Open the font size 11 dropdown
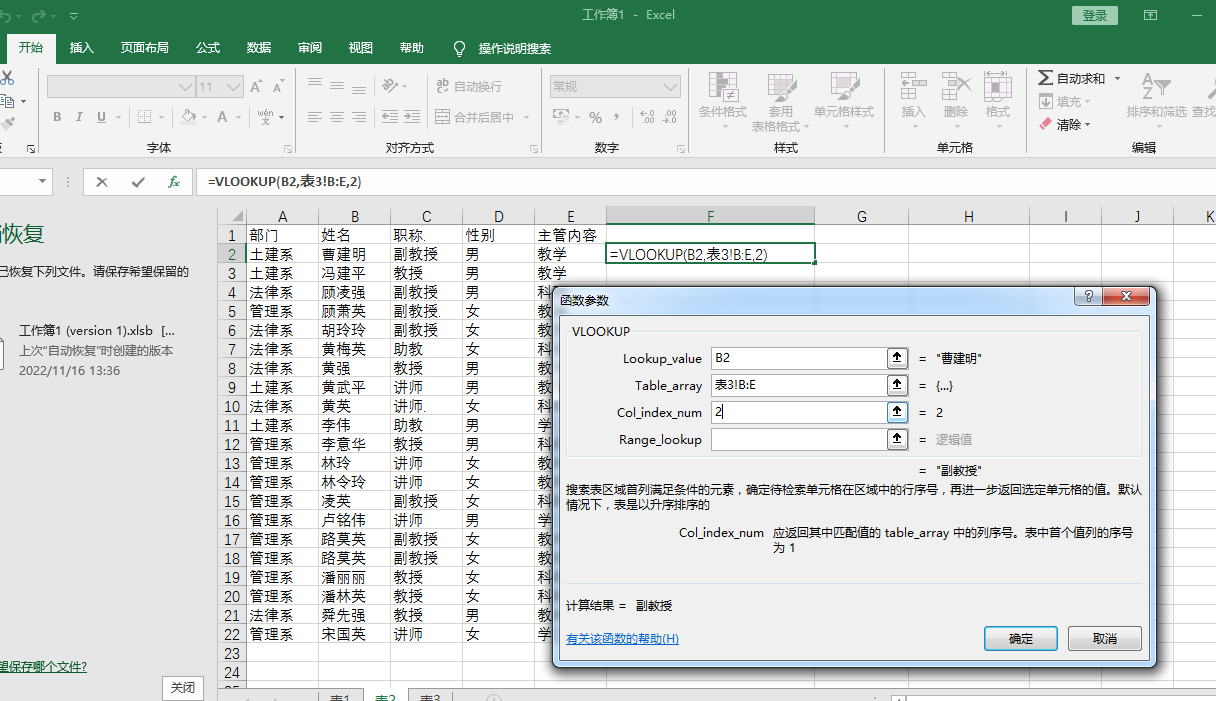Viewport: 1216px width, 701px height. pyautogui.click(x=235, y=87)
